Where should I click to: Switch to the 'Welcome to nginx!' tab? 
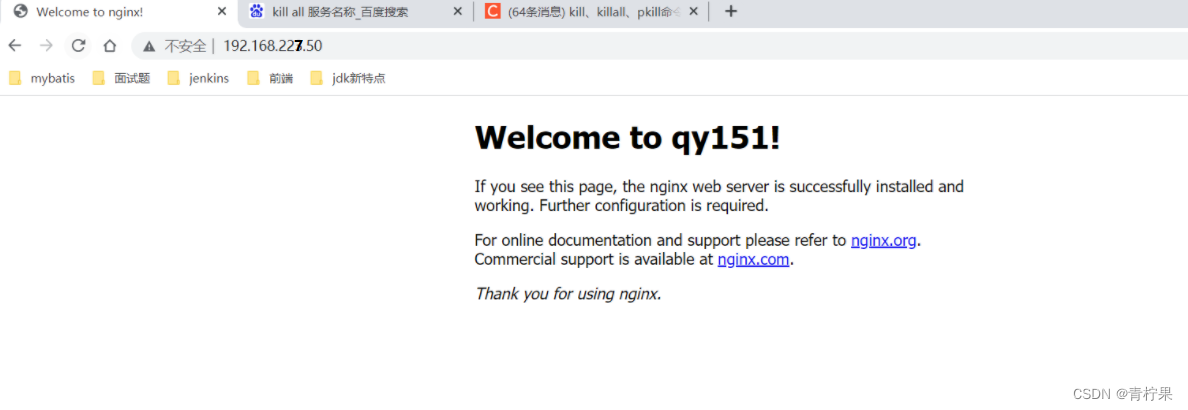119,12
